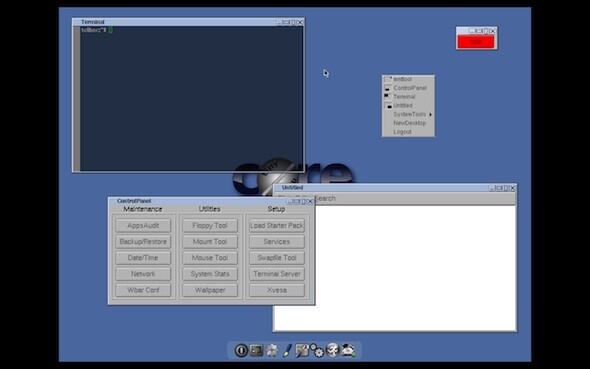Image resolution: width=590 pixels, height=369 pixels.
Task: Click the power Exit icon in the dock
Action: click(241, 350)
